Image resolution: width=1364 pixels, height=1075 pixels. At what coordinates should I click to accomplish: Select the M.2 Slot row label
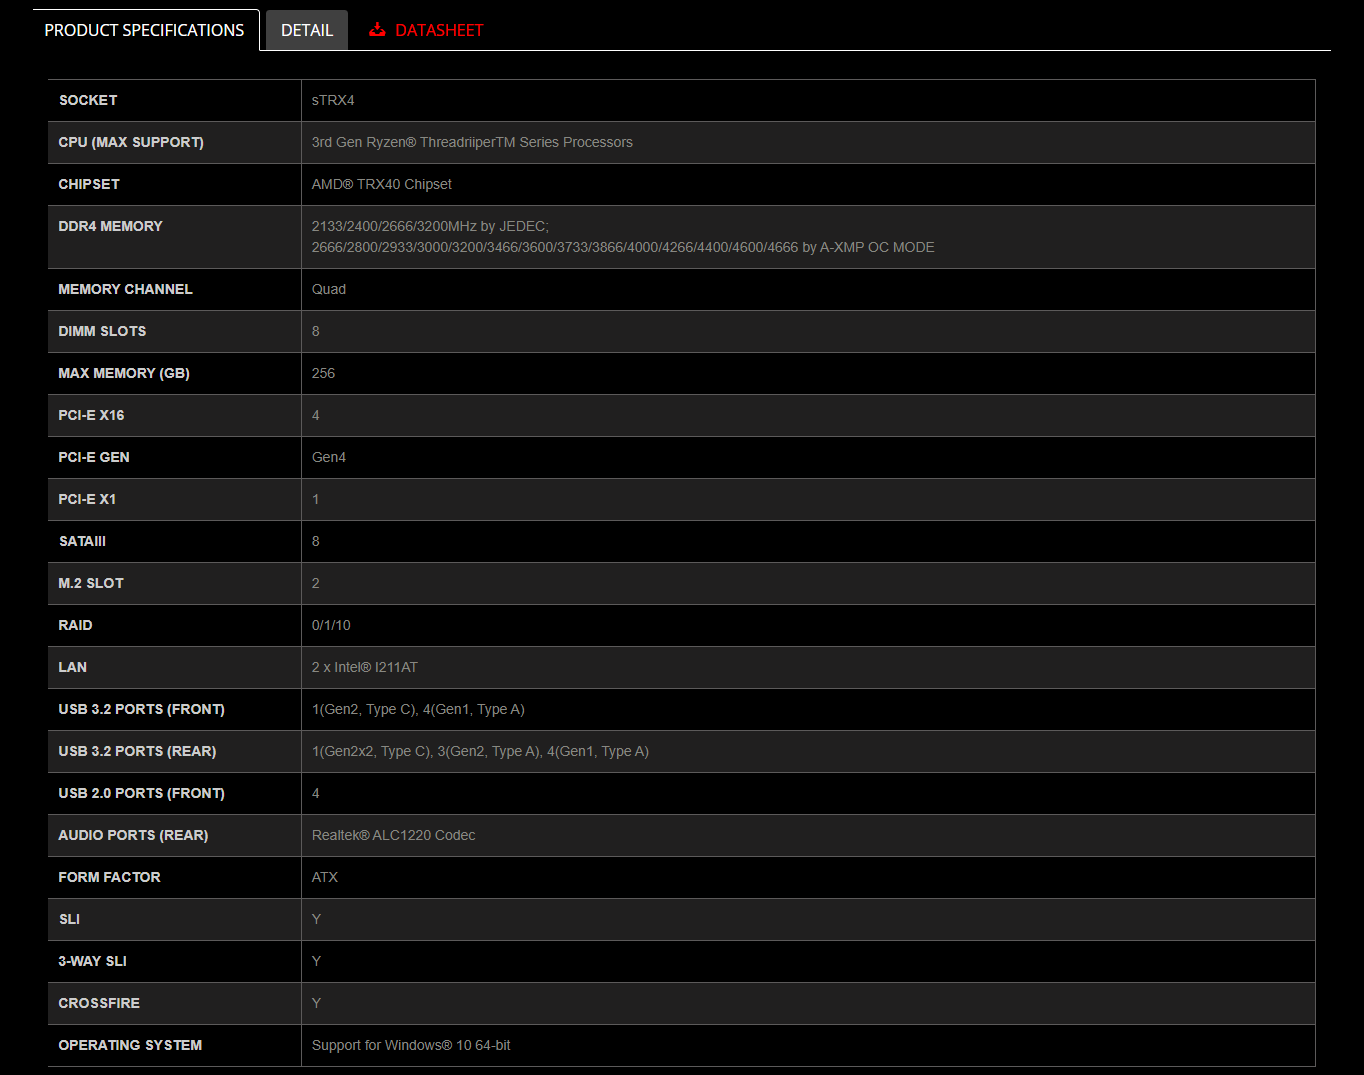point(91,583)
